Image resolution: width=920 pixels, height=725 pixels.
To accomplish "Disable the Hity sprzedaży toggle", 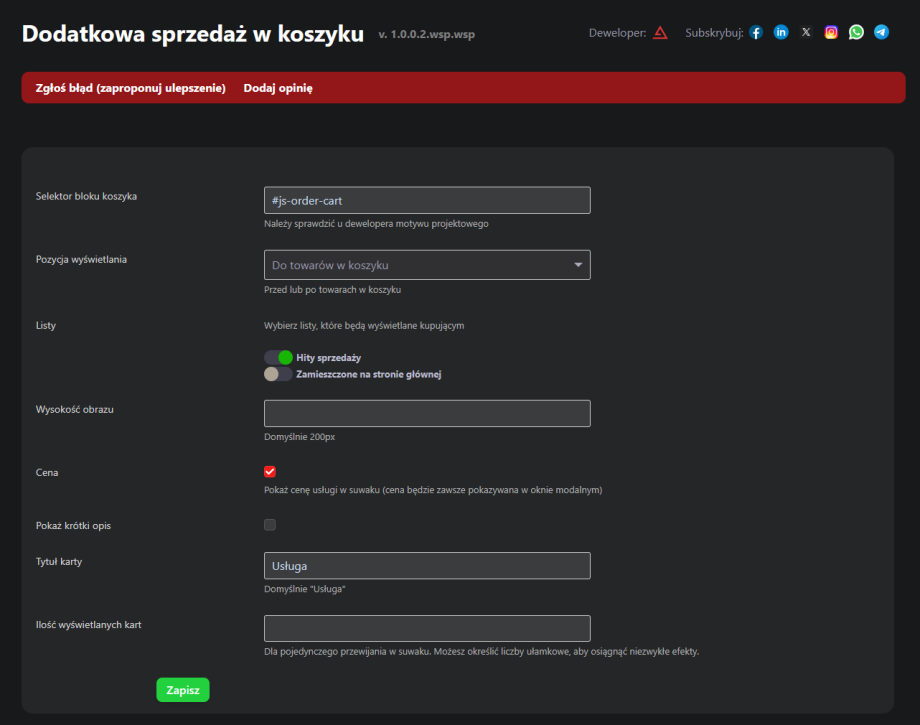I will [x=278, y=357].
